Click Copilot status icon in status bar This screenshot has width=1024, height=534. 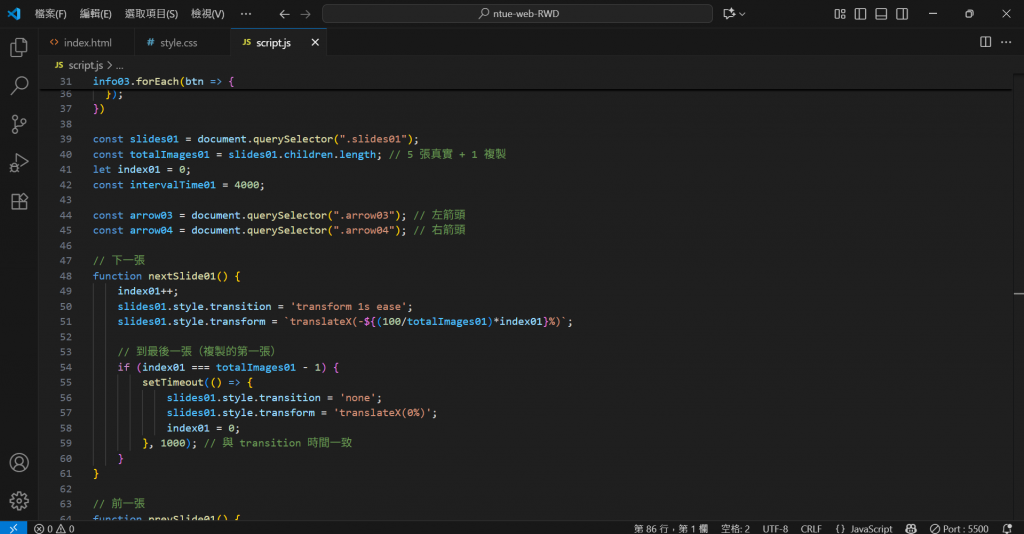pos(911,528)
